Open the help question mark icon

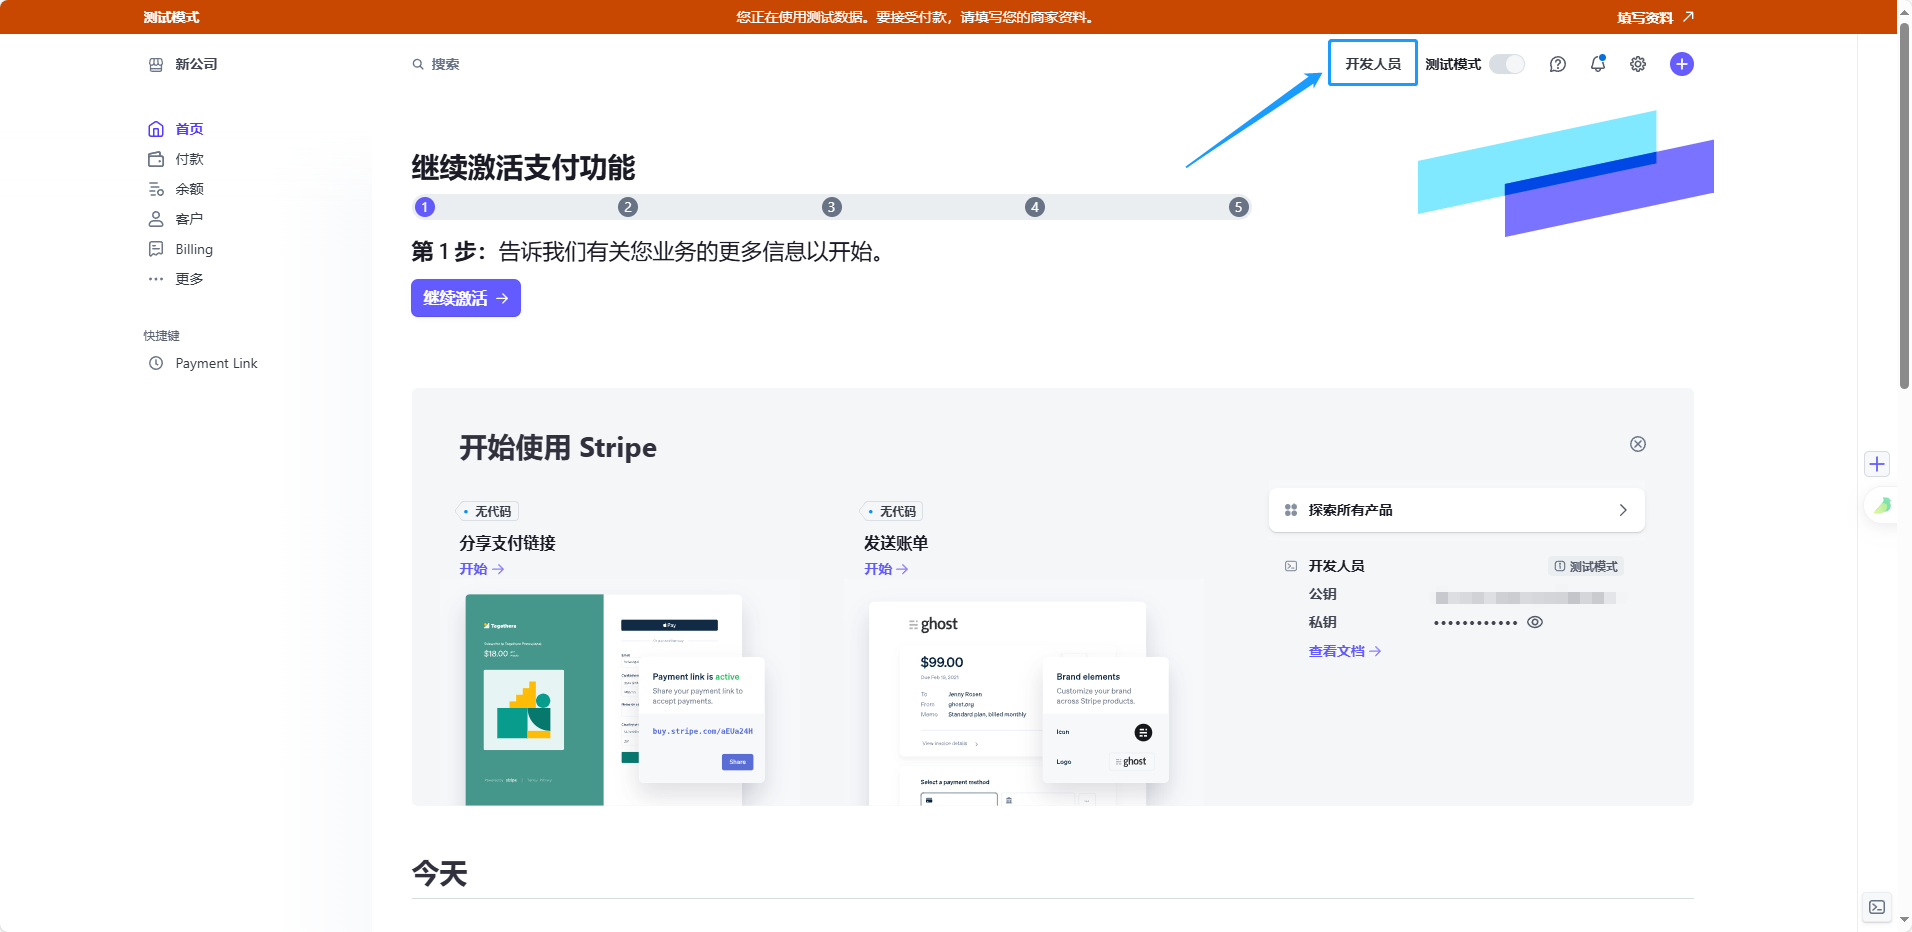(1557, 64)
